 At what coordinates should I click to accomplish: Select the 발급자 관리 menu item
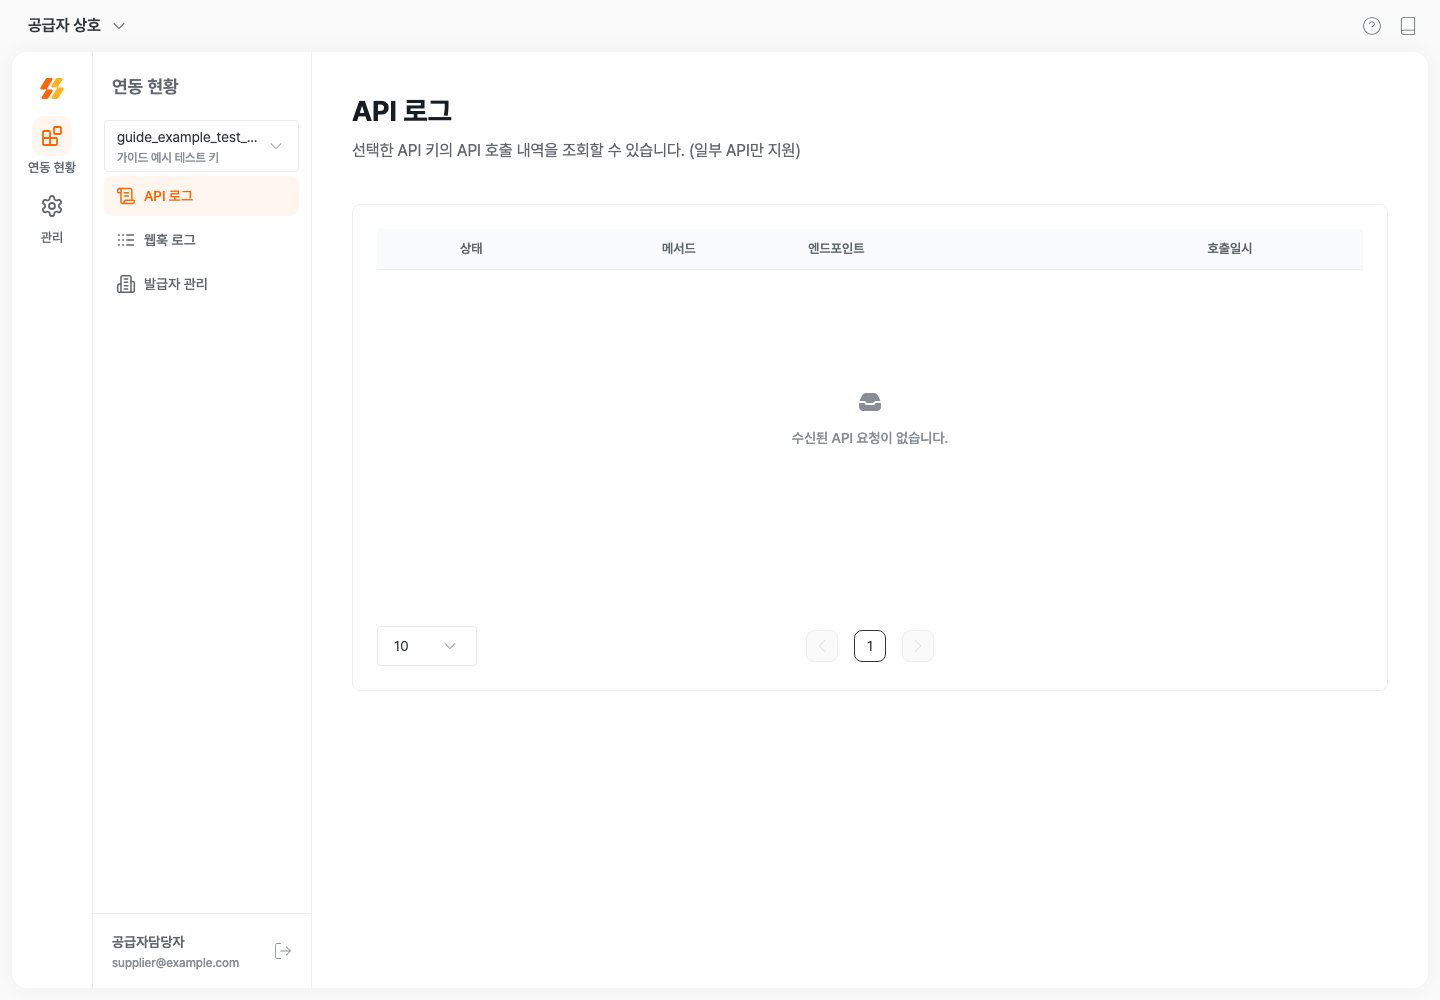click(x=201, y=284)
